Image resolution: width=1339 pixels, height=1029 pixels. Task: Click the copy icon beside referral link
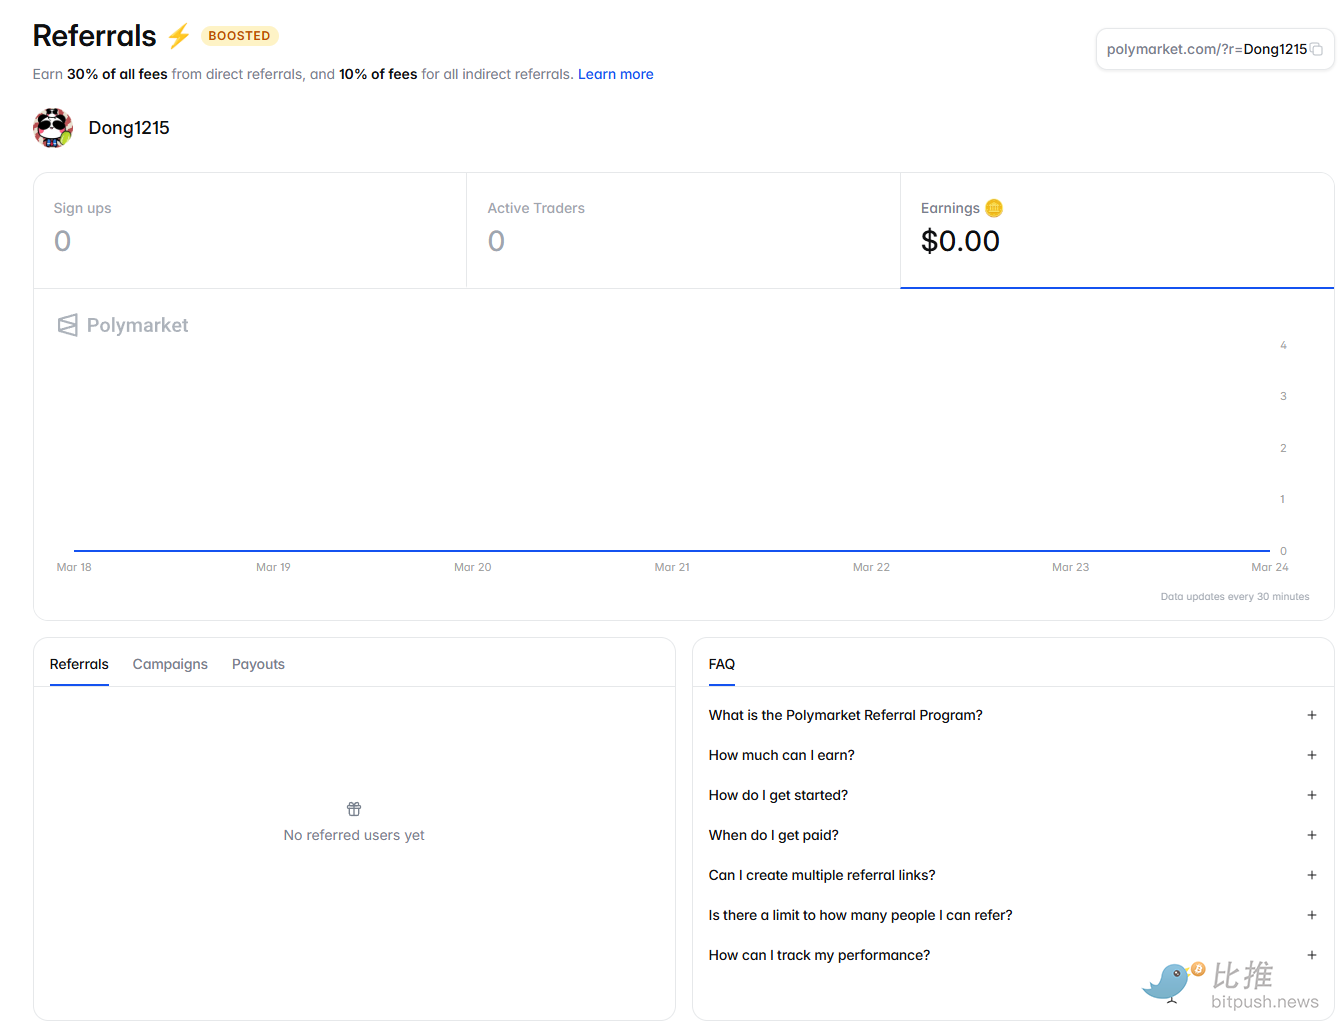tap(1316, 49)
